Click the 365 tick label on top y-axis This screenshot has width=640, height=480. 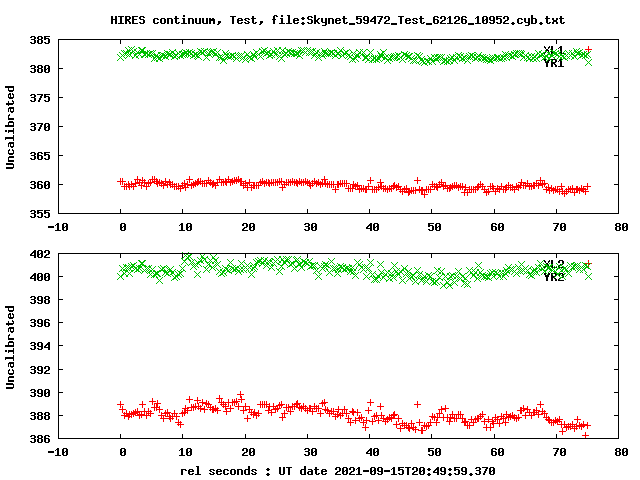[x=40, y=156]
